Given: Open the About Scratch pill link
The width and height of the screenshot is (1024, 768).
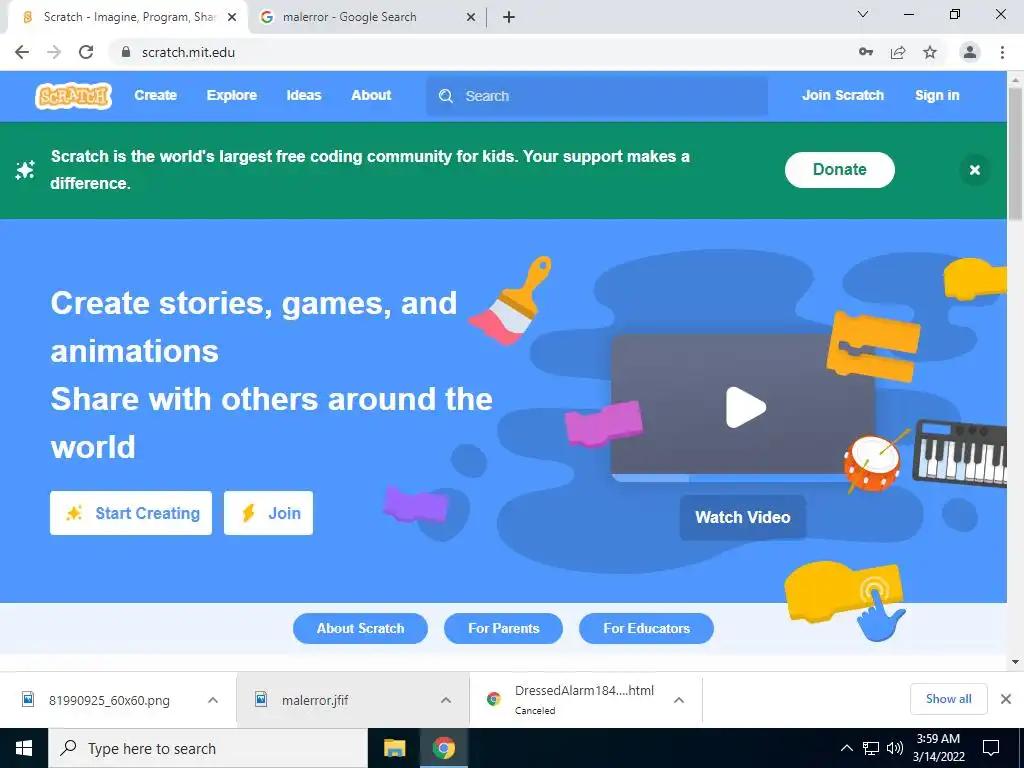Looking at the screenshot, I should pos(360,628).
